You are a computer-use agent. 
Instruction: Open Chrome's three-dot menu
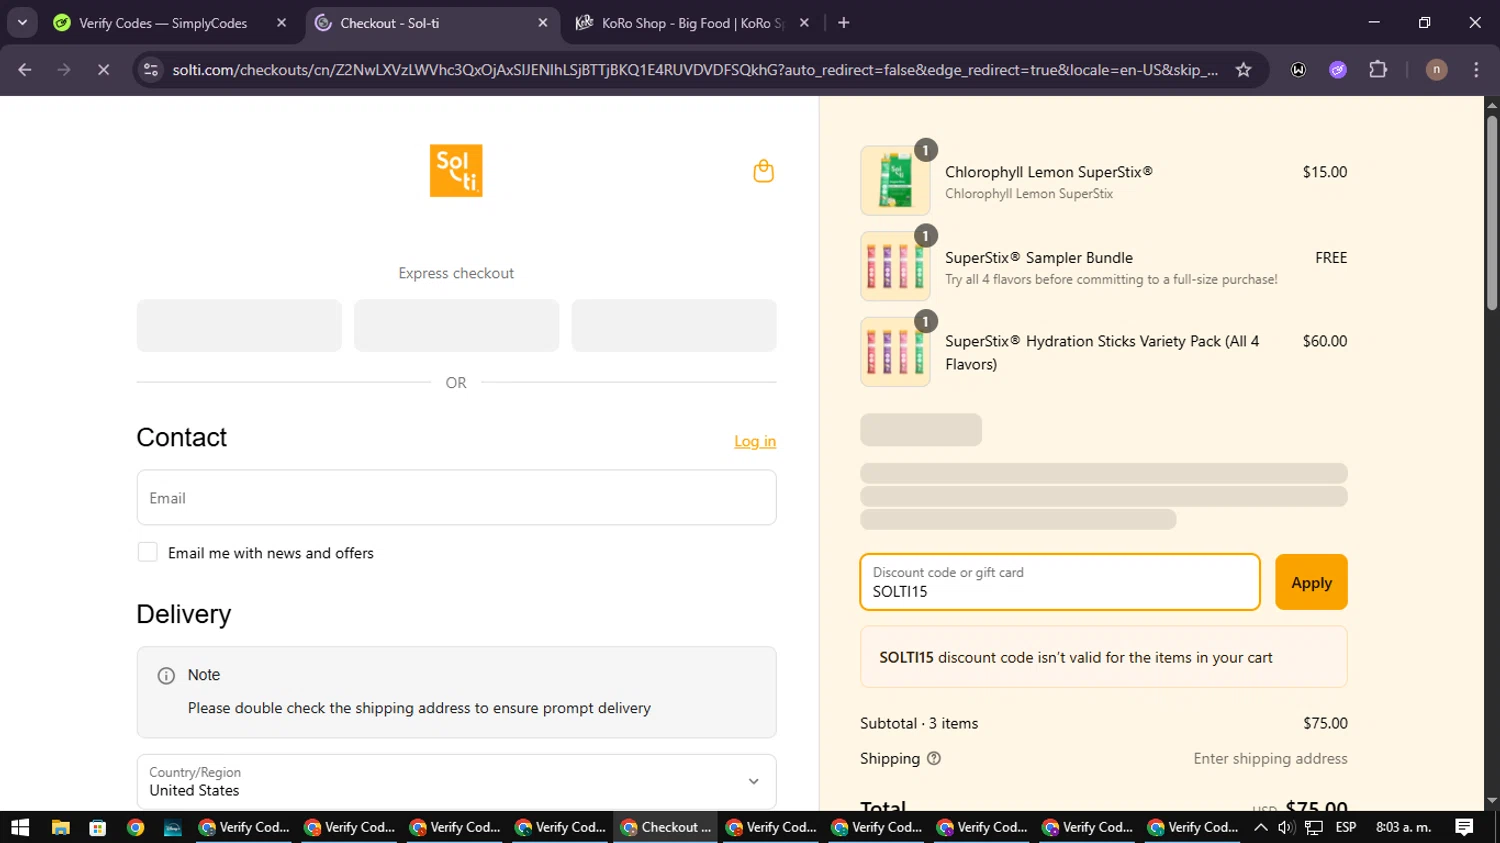(1476, 69)
